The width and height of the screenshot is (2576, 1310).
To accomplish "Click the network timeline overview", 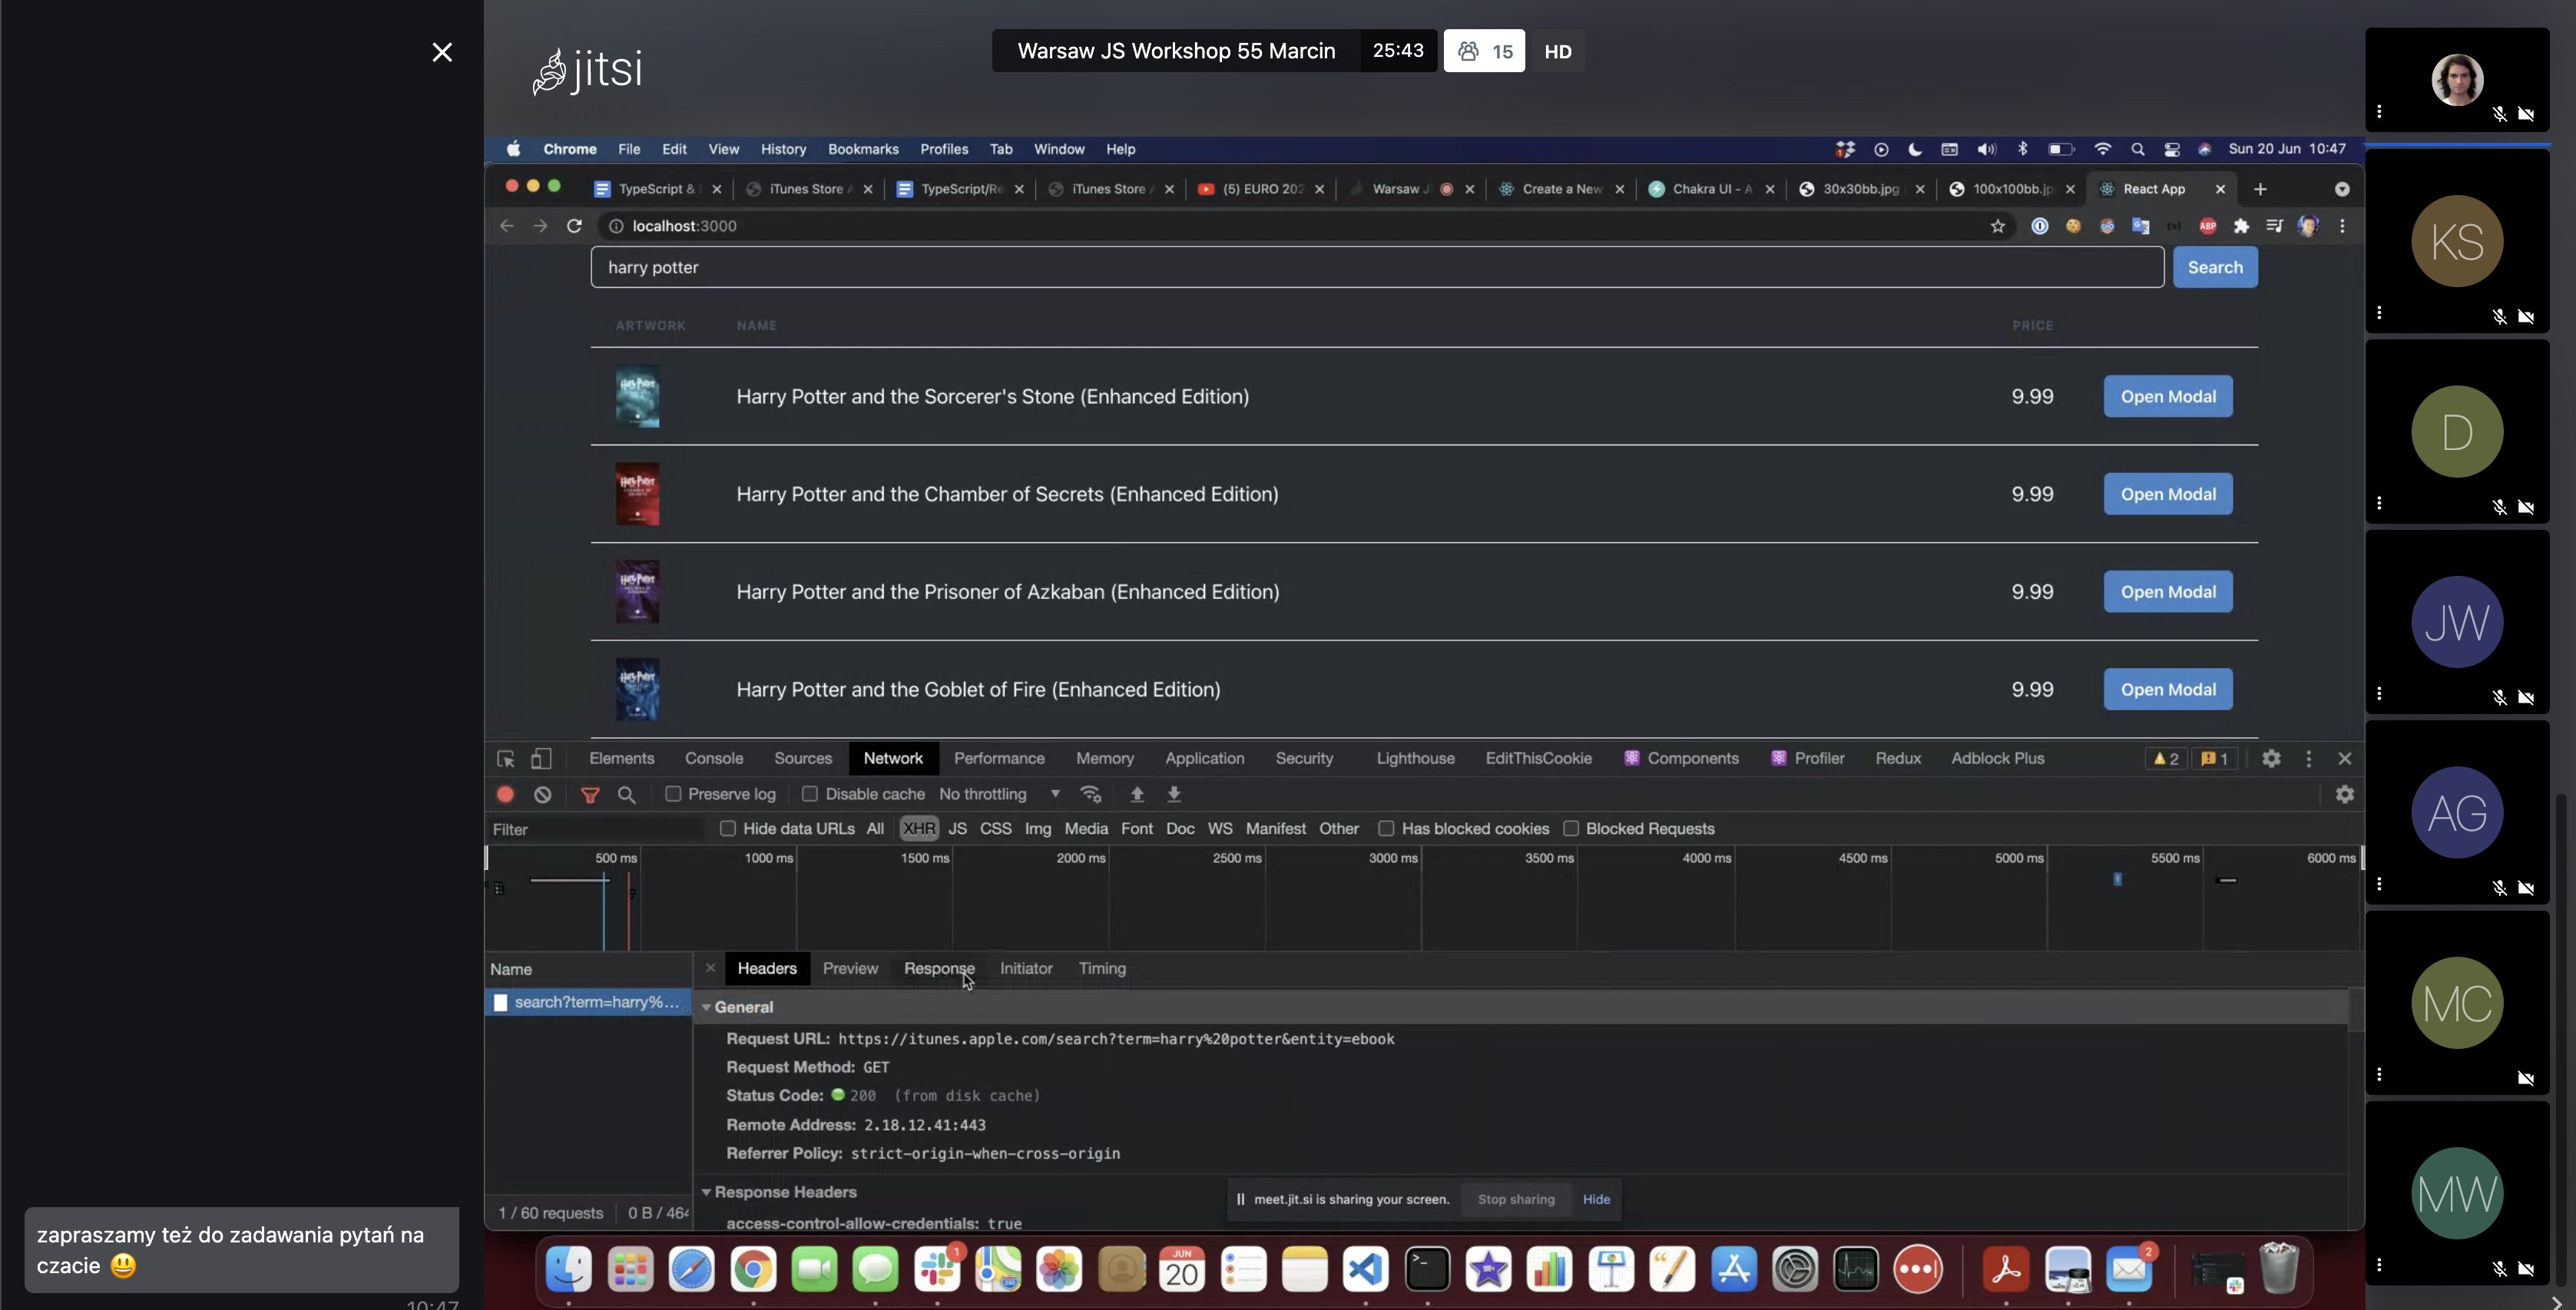I will pyautogui.click(x=1424, y=899).
